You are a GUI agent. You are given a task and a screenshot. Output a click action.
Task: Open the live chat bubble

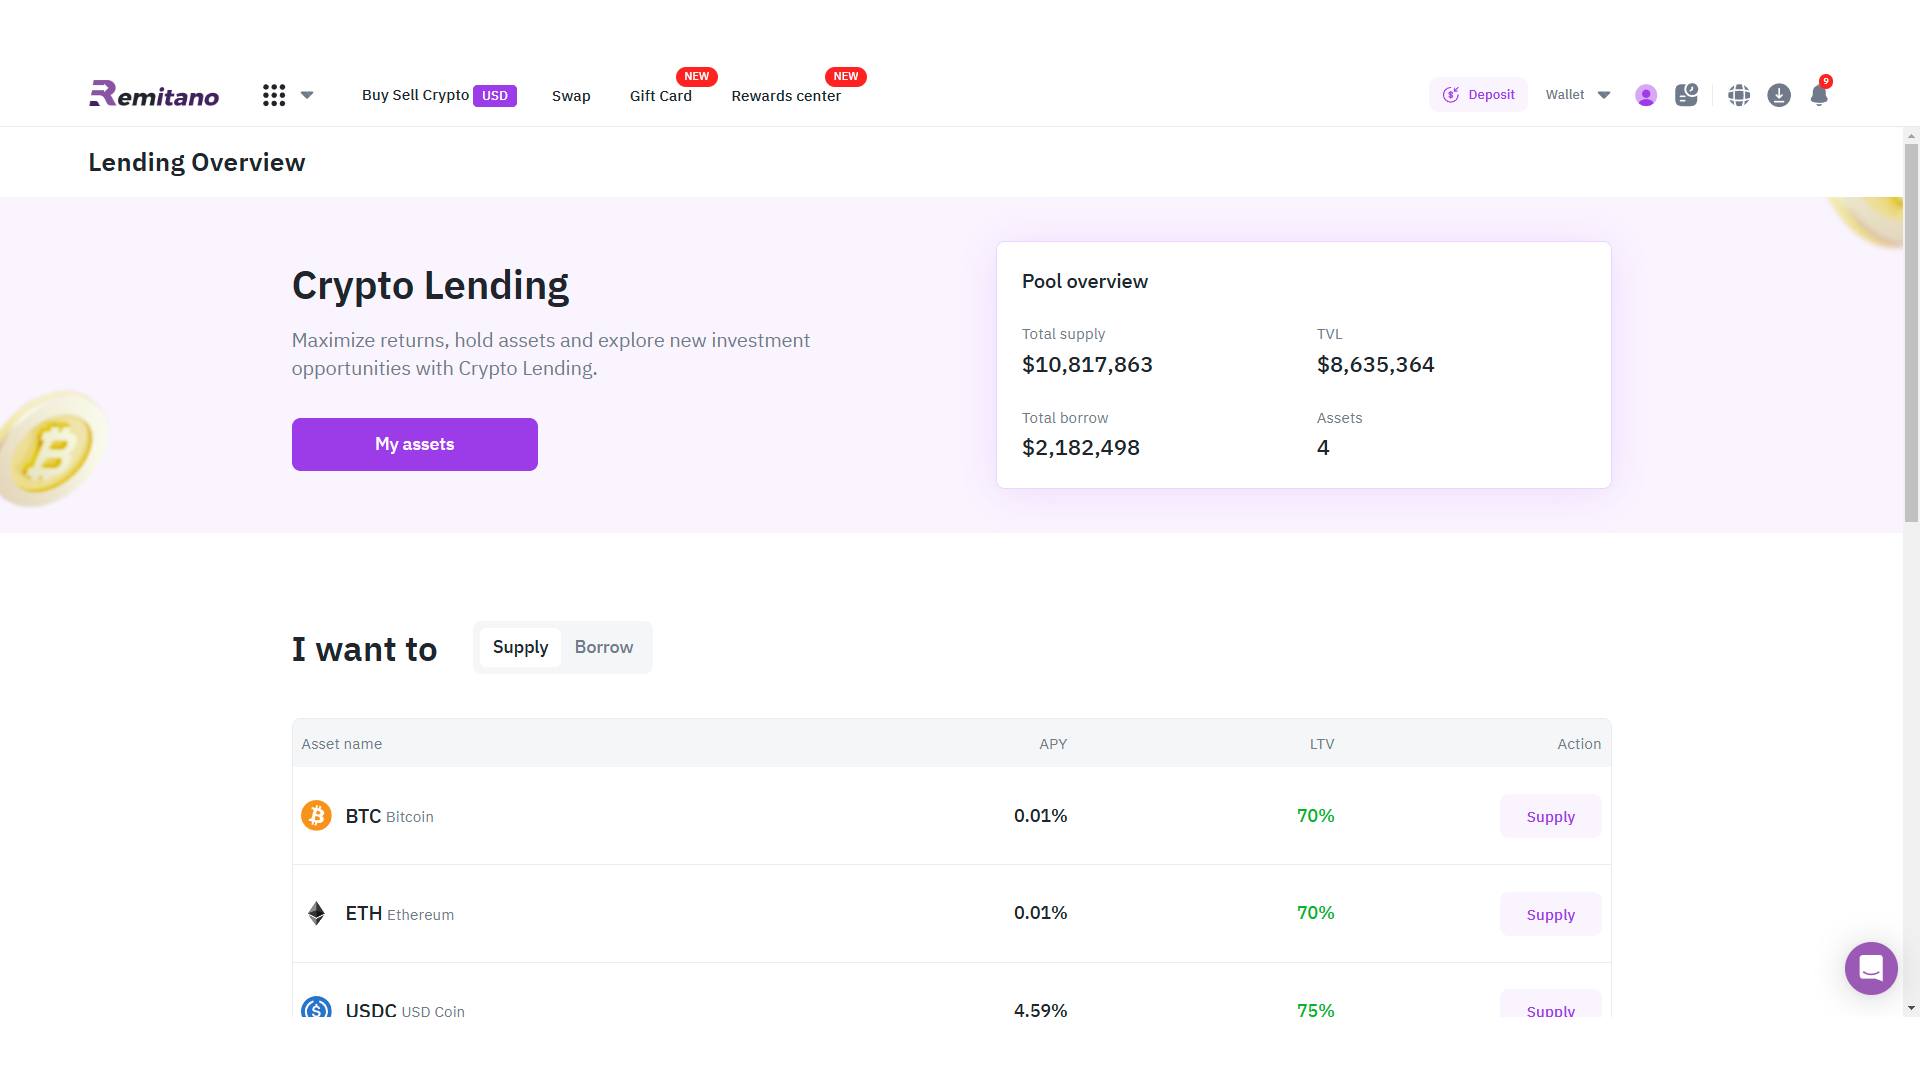tap(1871, 968)
